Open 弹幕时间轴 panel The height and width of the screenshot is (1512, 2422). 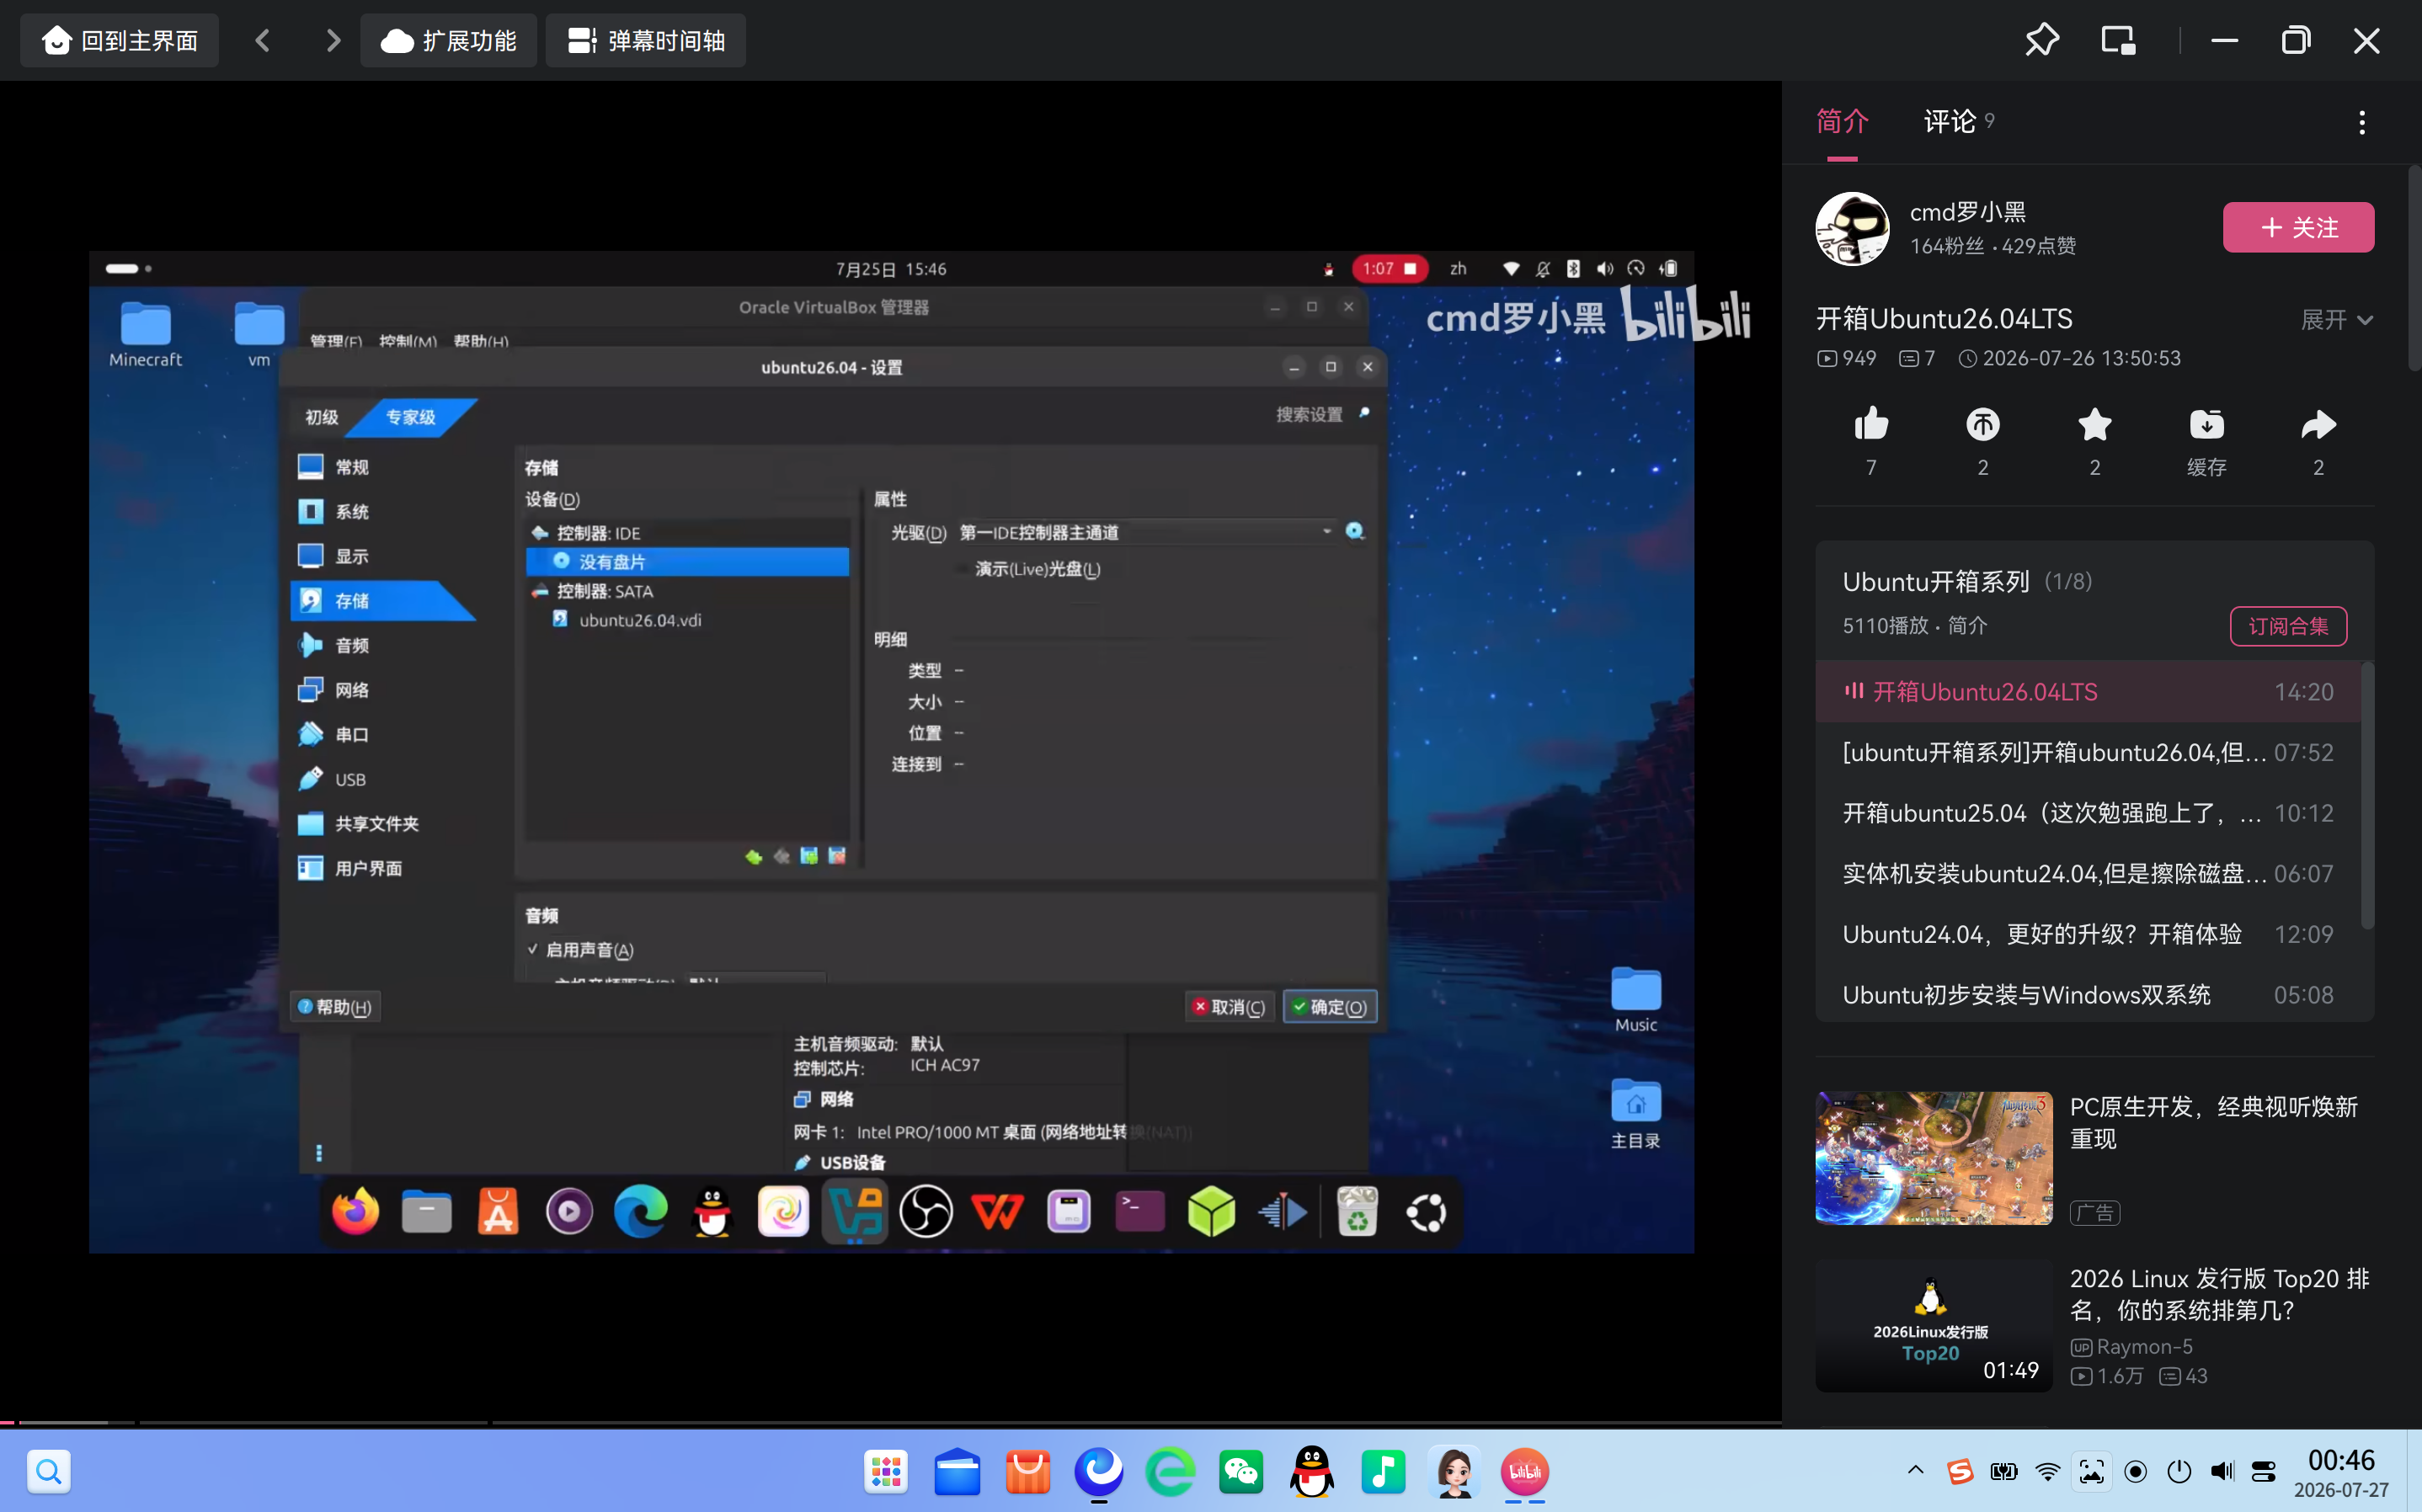tap(646, 40)
